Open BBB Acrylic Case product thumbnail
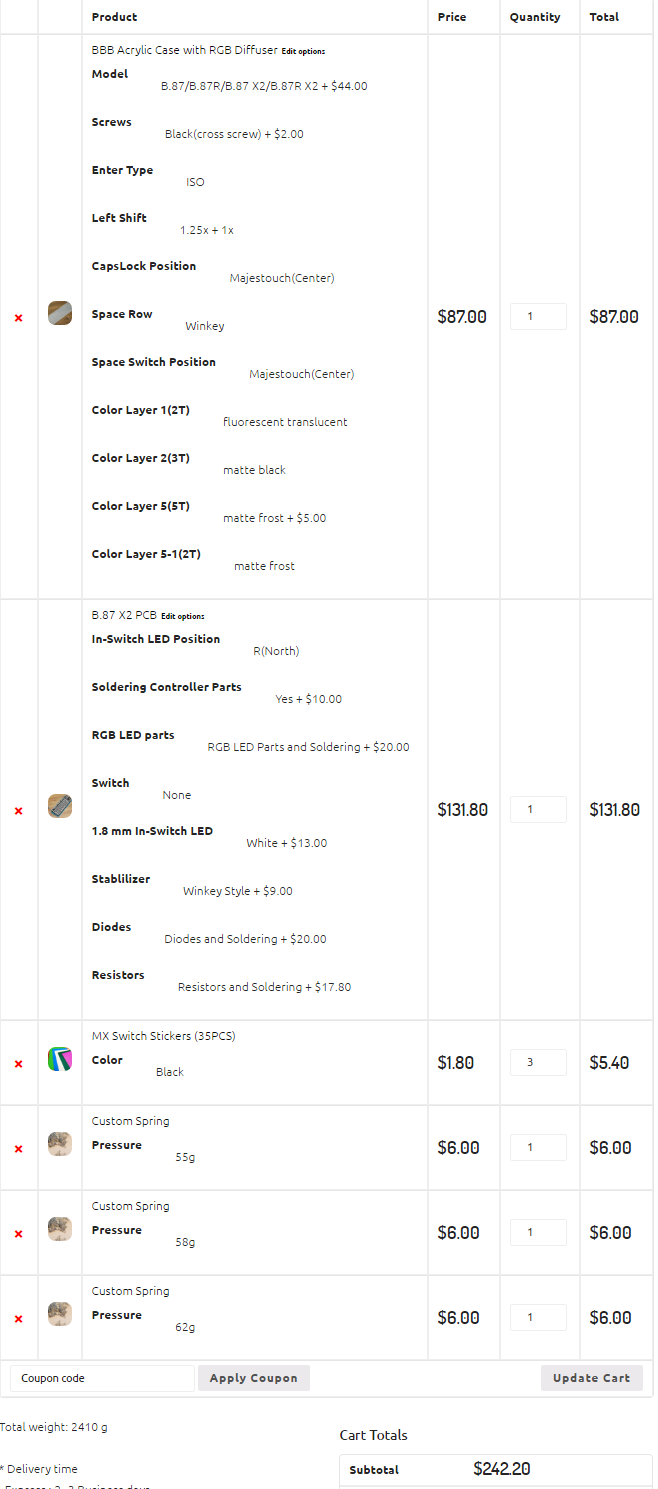The width and height of the screenshot is (658, 1489). (x=60, y=313)
